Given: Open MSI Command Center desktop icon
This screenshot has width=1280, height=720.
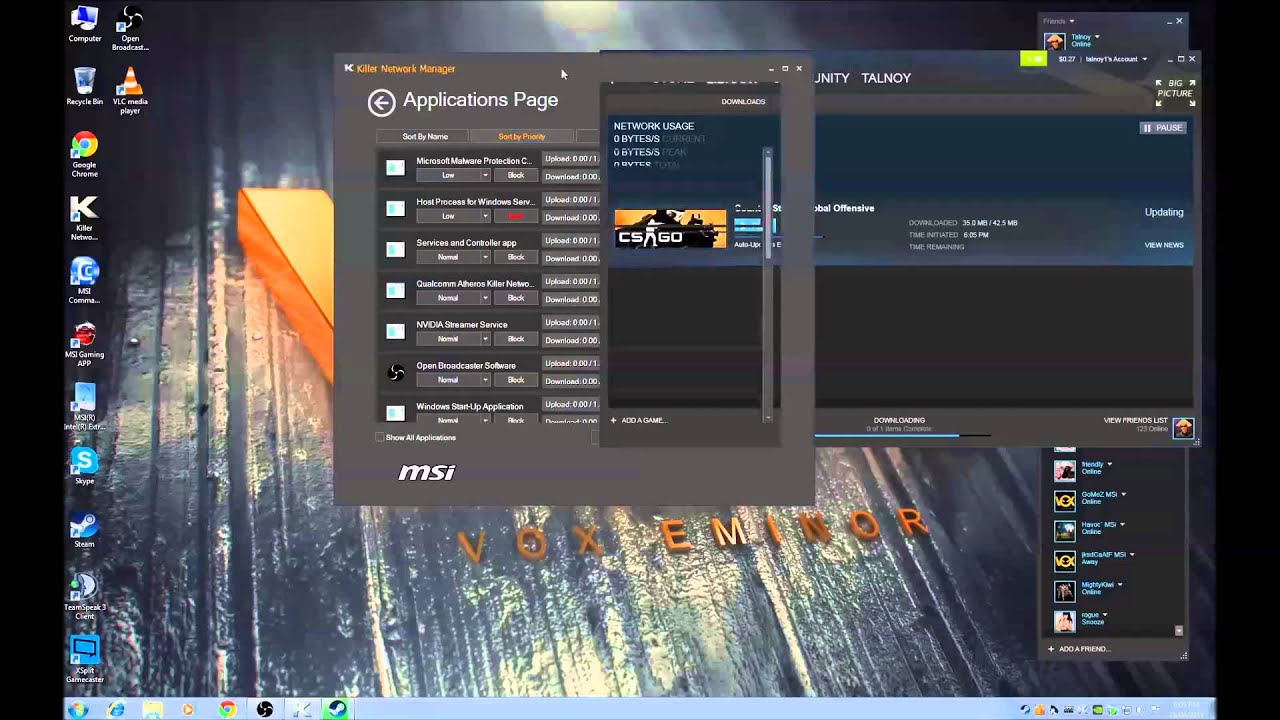Looking at the screenshot, I should (x=85, y=281).
